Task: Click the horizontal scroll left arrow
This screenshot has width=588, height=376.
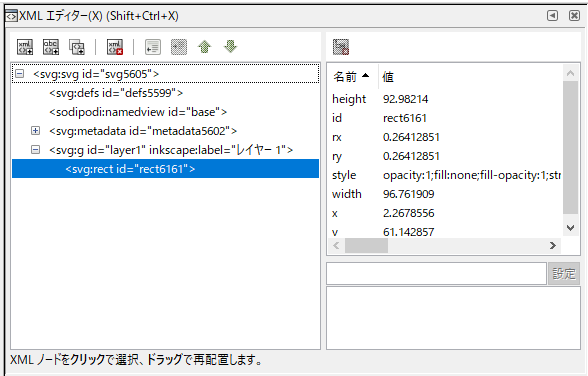Action: (x=336, y=246)
